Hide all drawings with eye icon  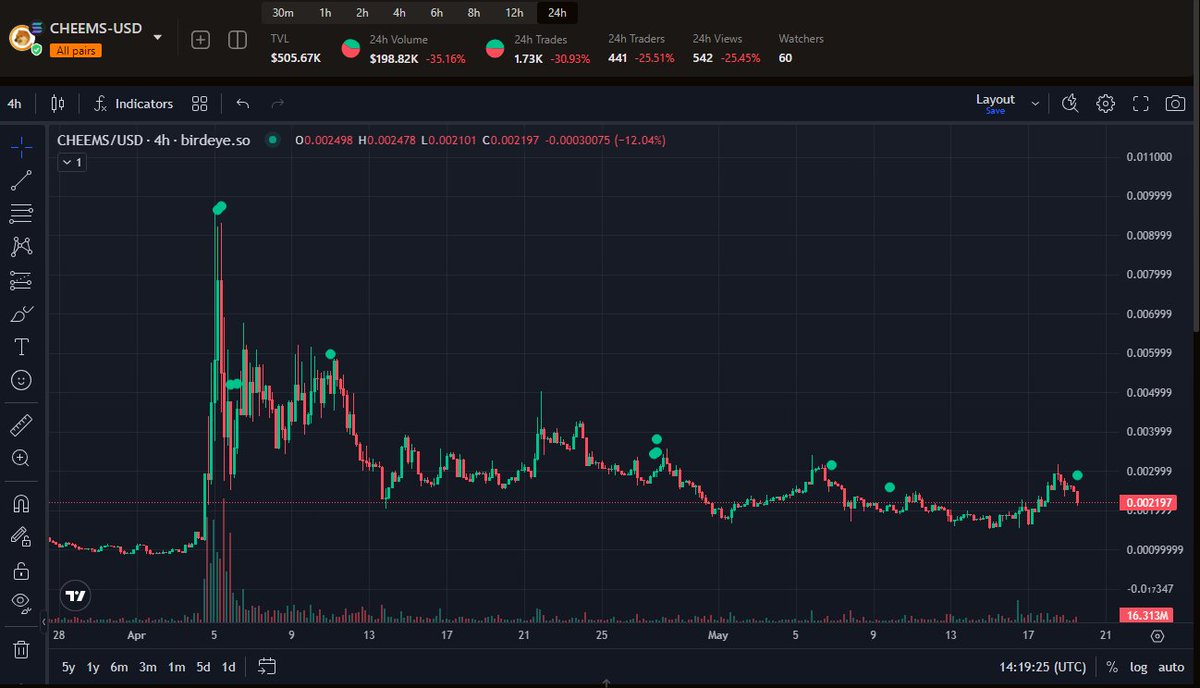tap(21, 603)
